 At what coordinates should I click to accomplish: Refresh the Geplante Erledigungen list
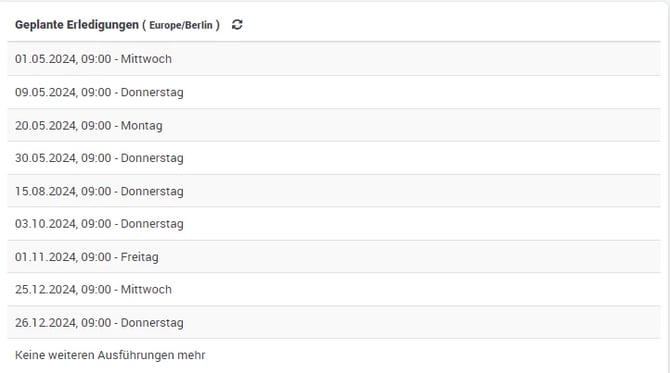pos(237,25)
